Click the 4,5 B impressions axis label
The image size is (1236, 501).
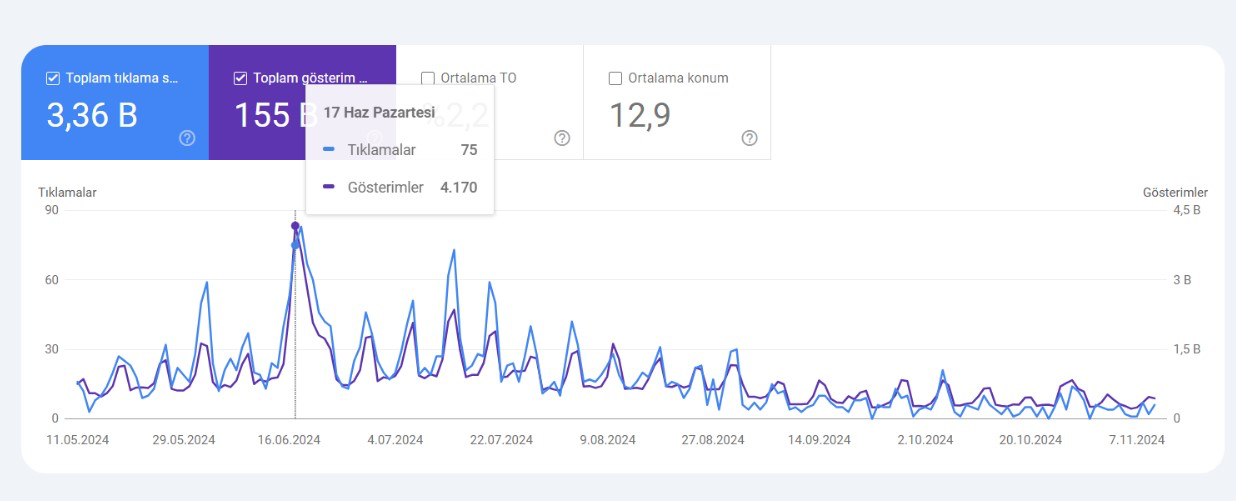click(1186, 210)
